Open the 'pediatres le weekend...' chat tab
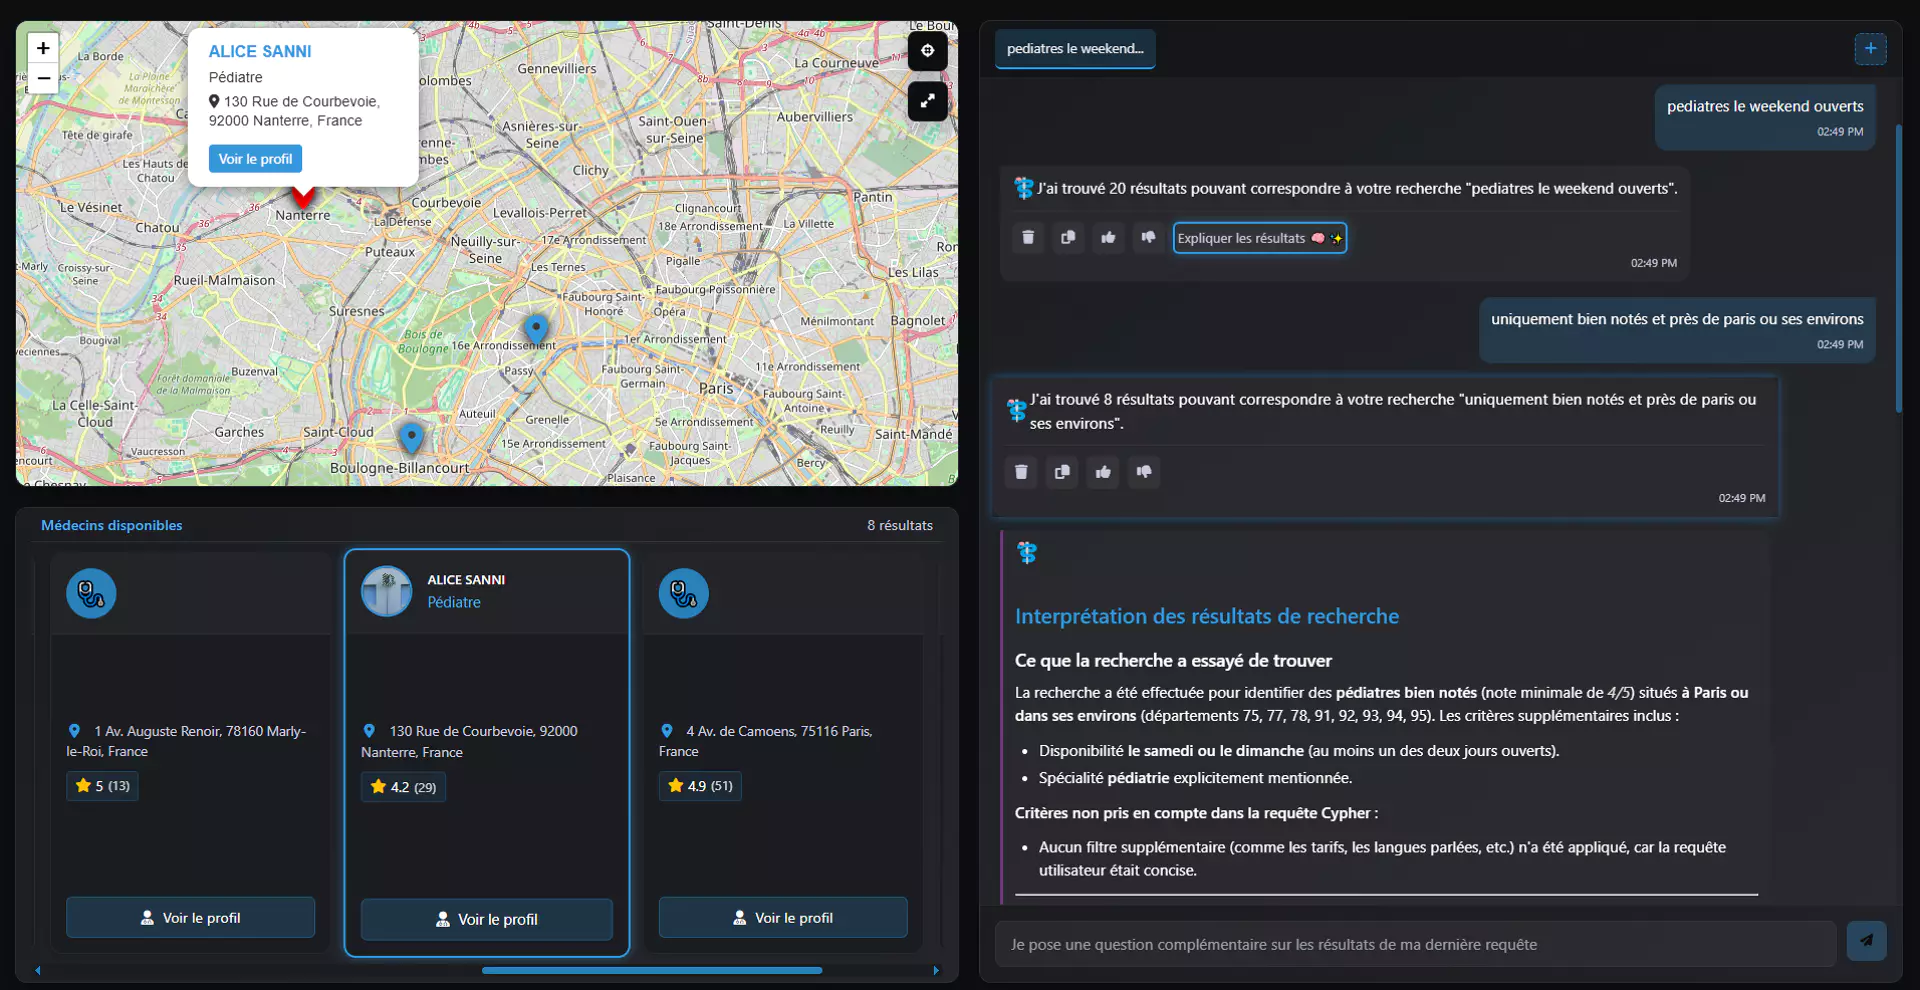 [1075, 49]
